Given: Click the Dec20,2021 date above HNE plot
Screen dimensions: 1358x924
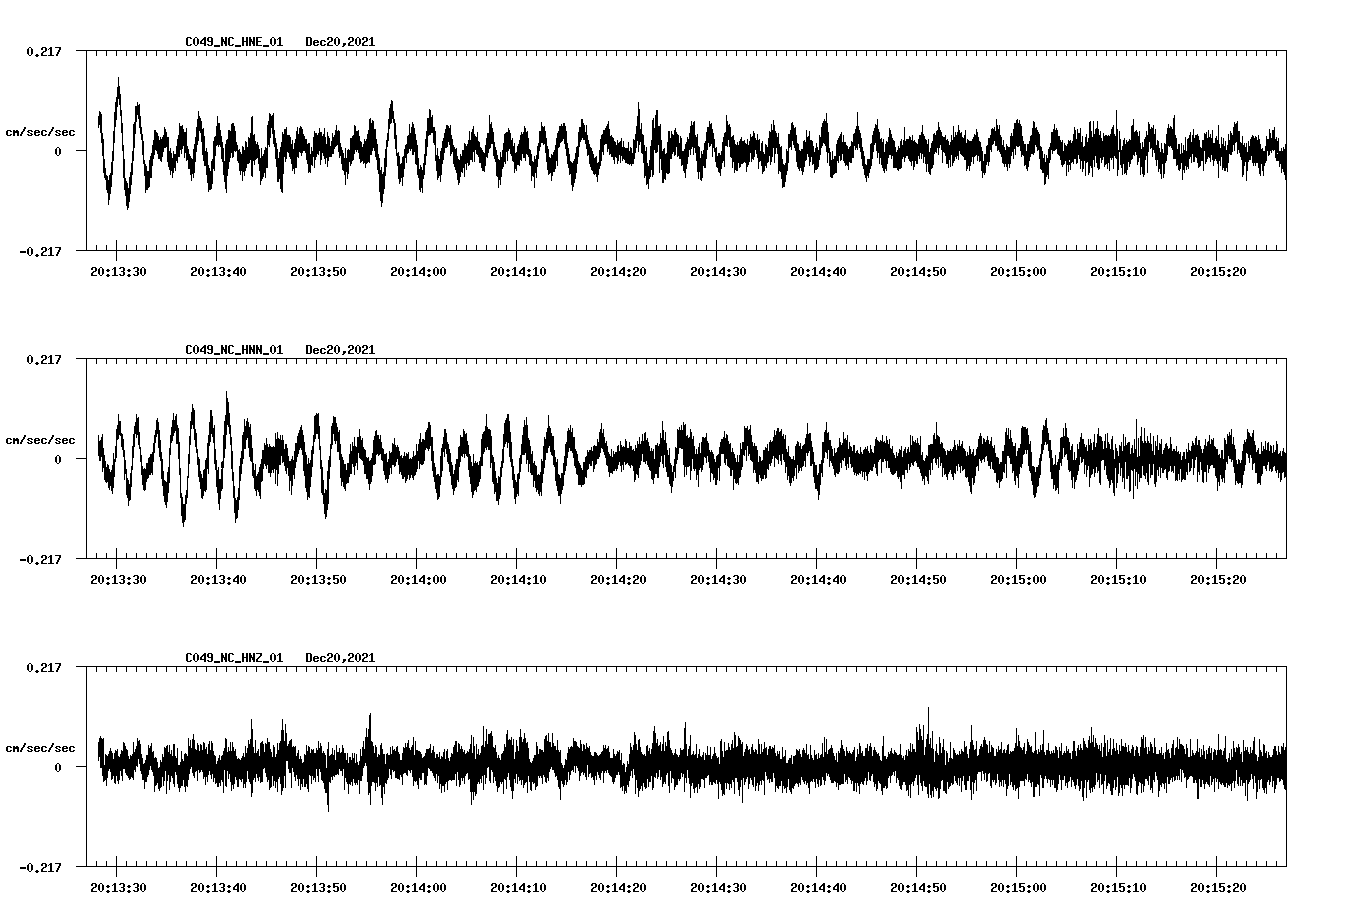Looking at the screenshot, I should (x=340, y=42).
